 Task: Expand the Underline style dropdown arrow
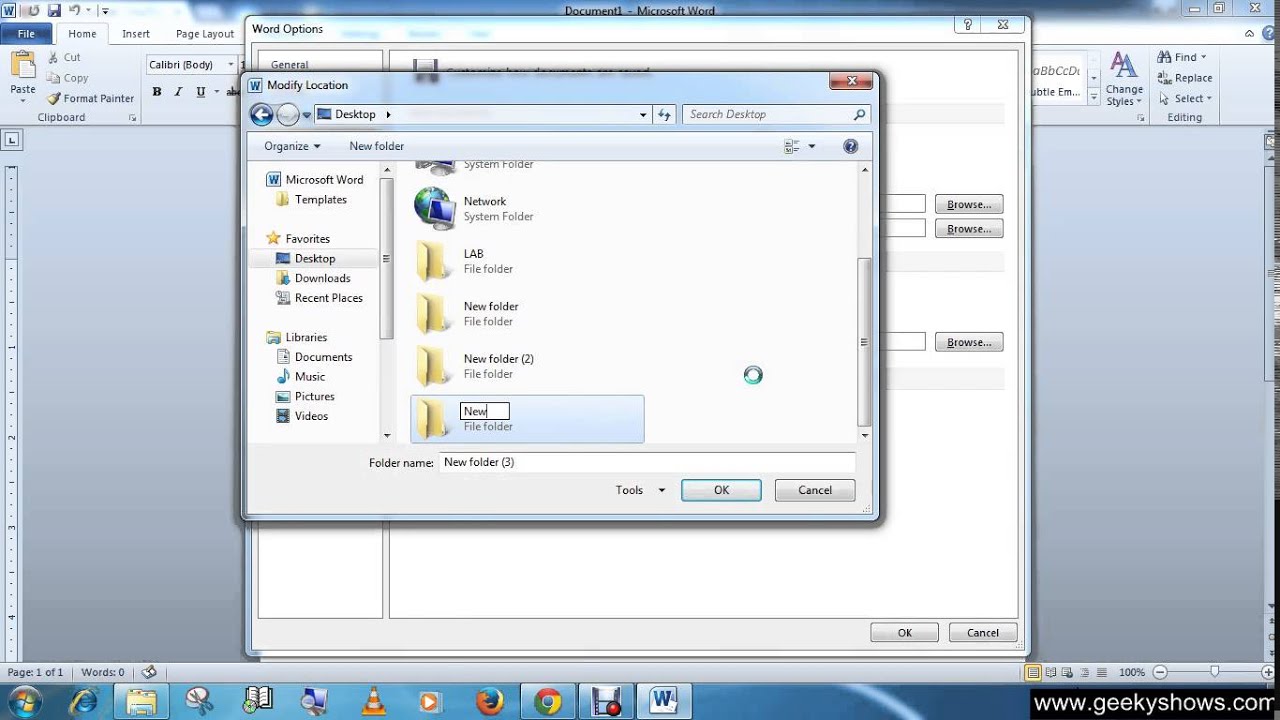click(215, 92)
